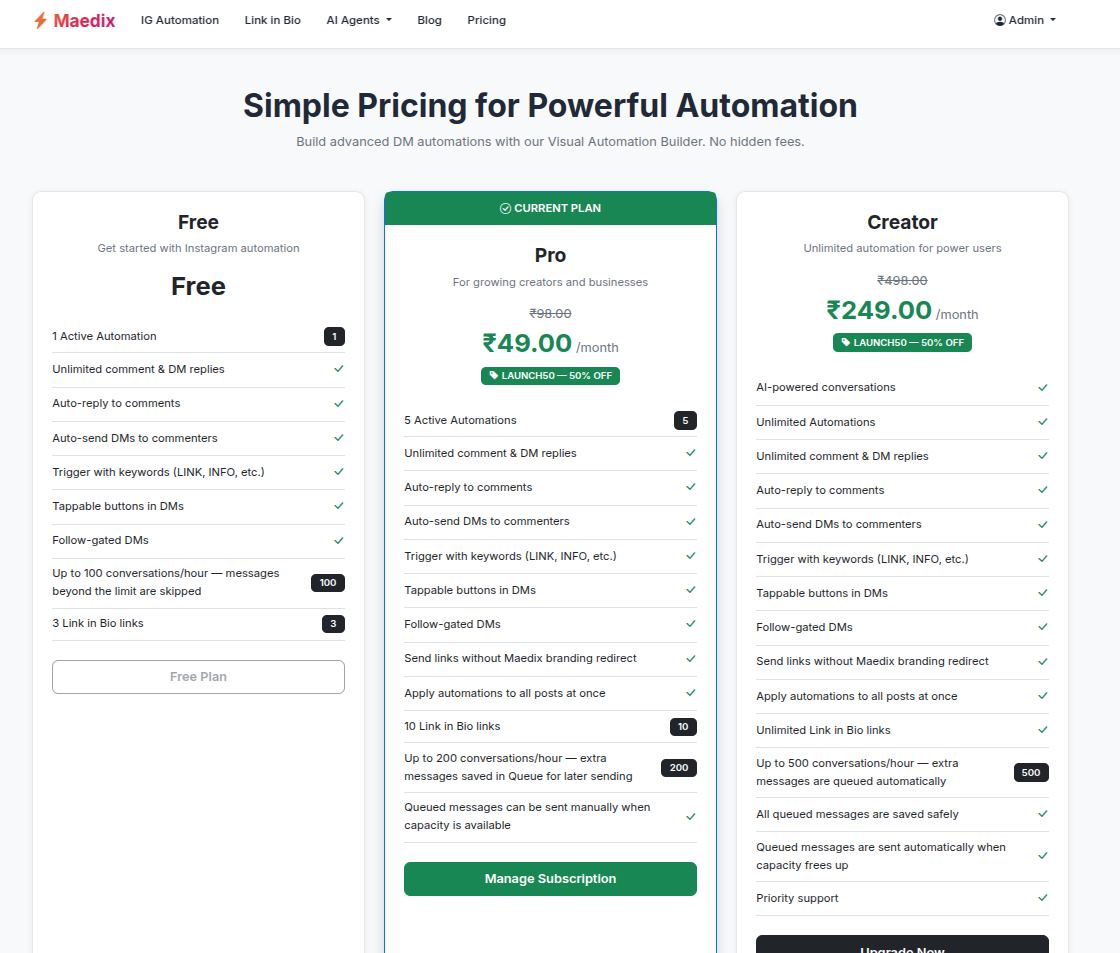The width and height of the screenshot is (1120, 953).
Task: Click the Manage Subscription button
Action: (550, 878)
